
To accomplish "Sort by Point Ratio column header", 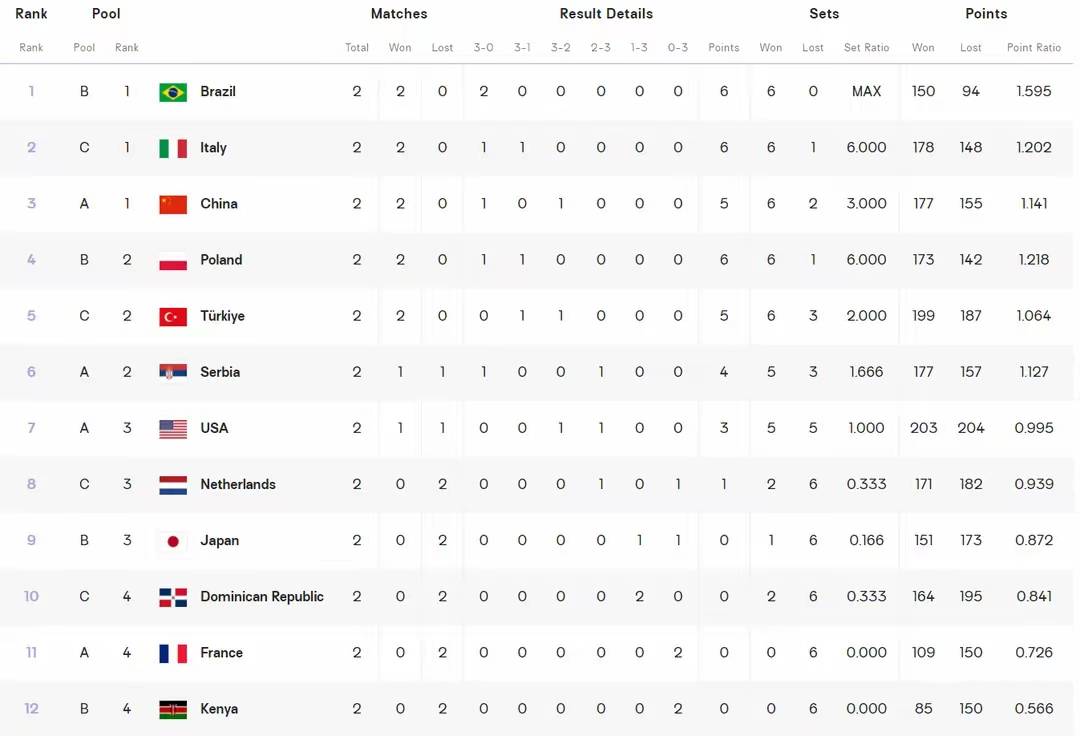I will [x=1033, y=48].
